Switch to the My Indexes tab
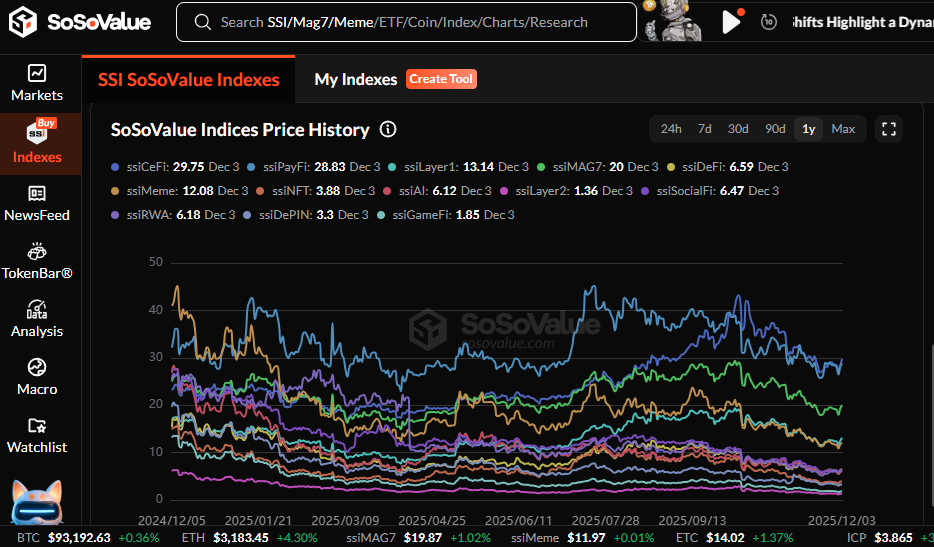 pos(355,79)
